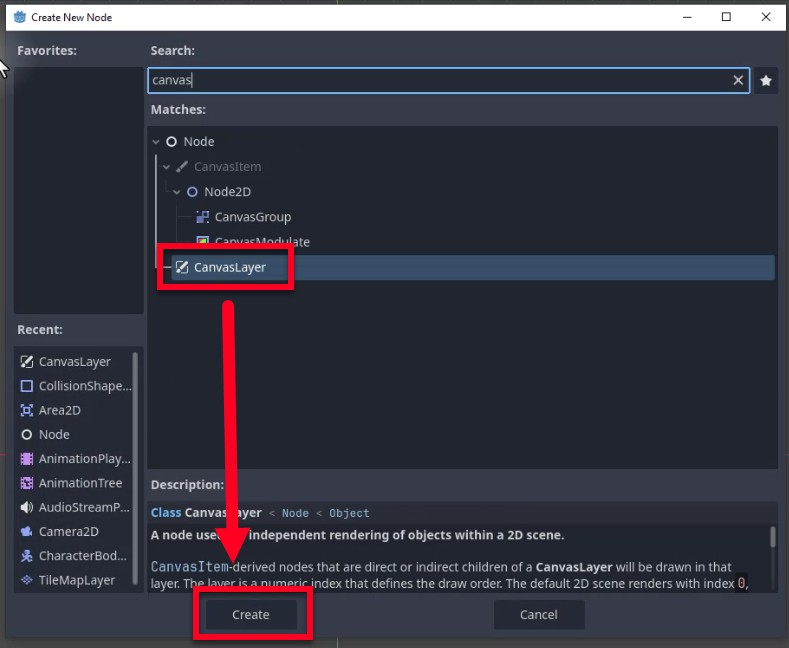Open the Node link in class header
This screenshot has height=648, width=789.
click(295, 513)
